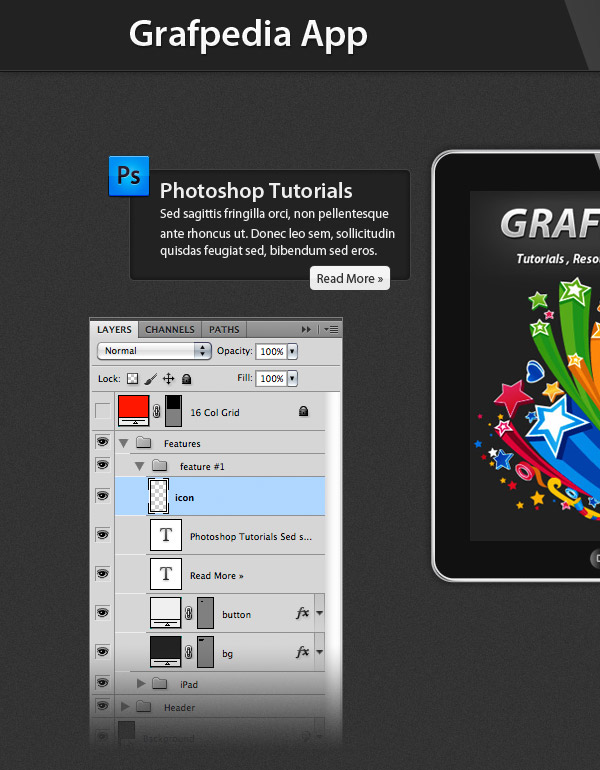Image resolution: width=600 pixels, height=770 pixels.
Task: Click the Grafpedia App header title
Action: click(248, 34)
